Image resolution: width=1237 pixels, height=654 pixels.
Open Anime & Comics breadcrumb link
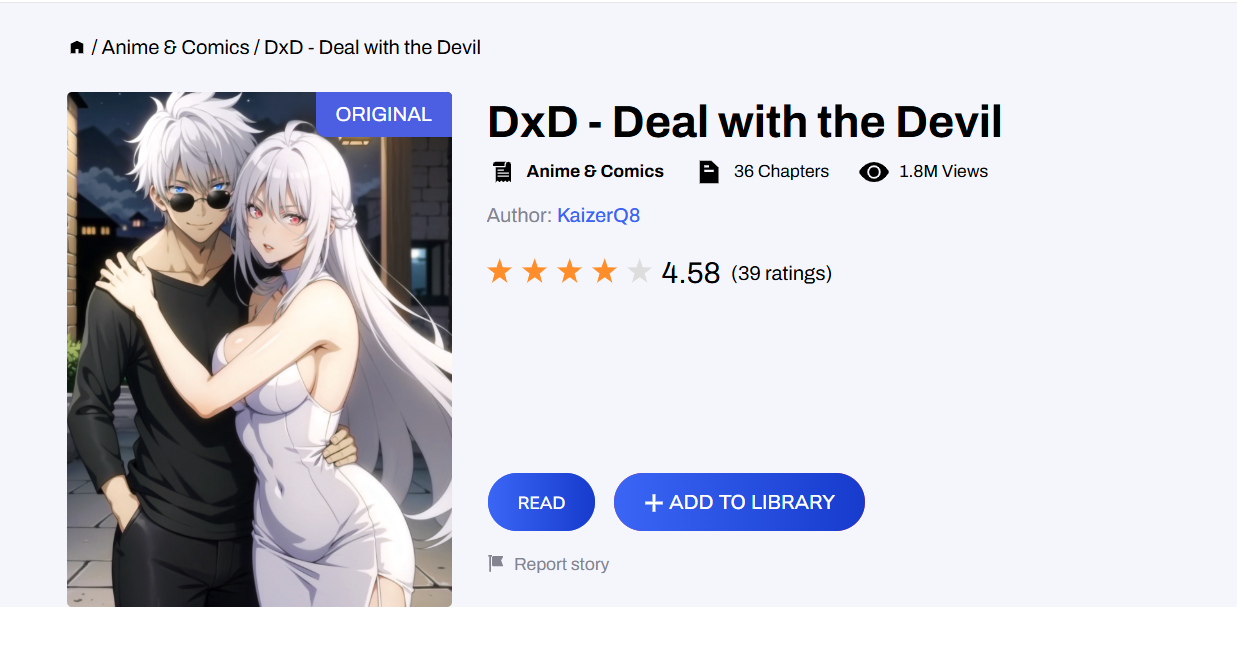pyautogui.click(x=176, y=47)
